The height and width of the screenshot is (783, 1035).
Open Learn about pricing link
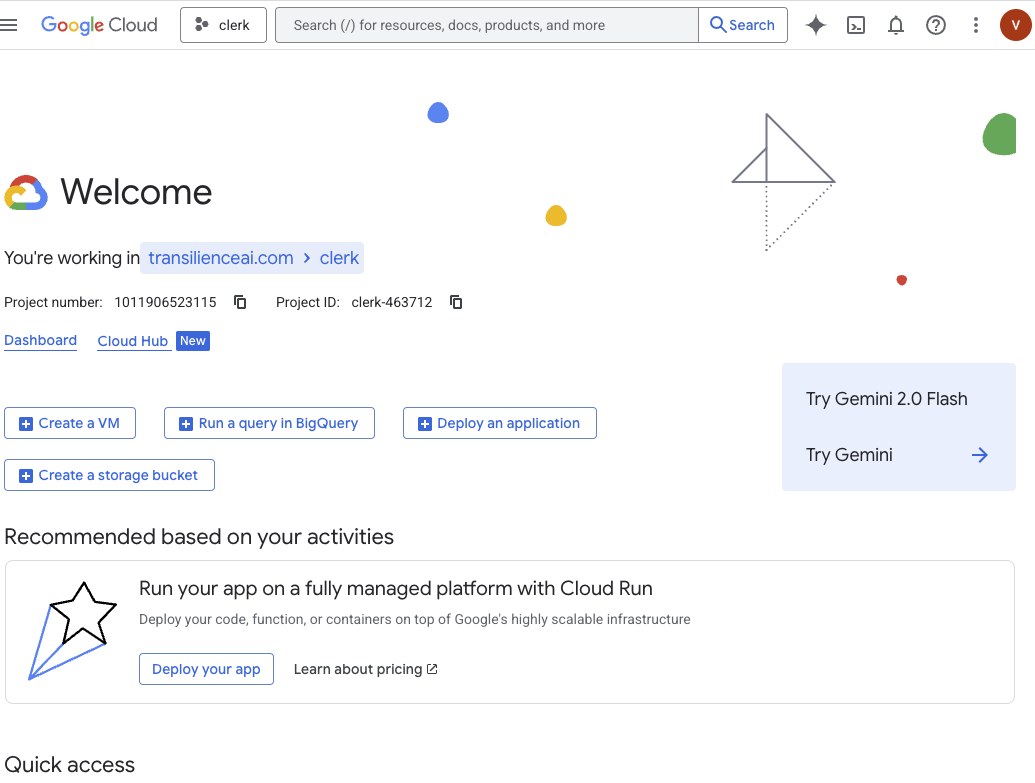click(x=366, y=669)
